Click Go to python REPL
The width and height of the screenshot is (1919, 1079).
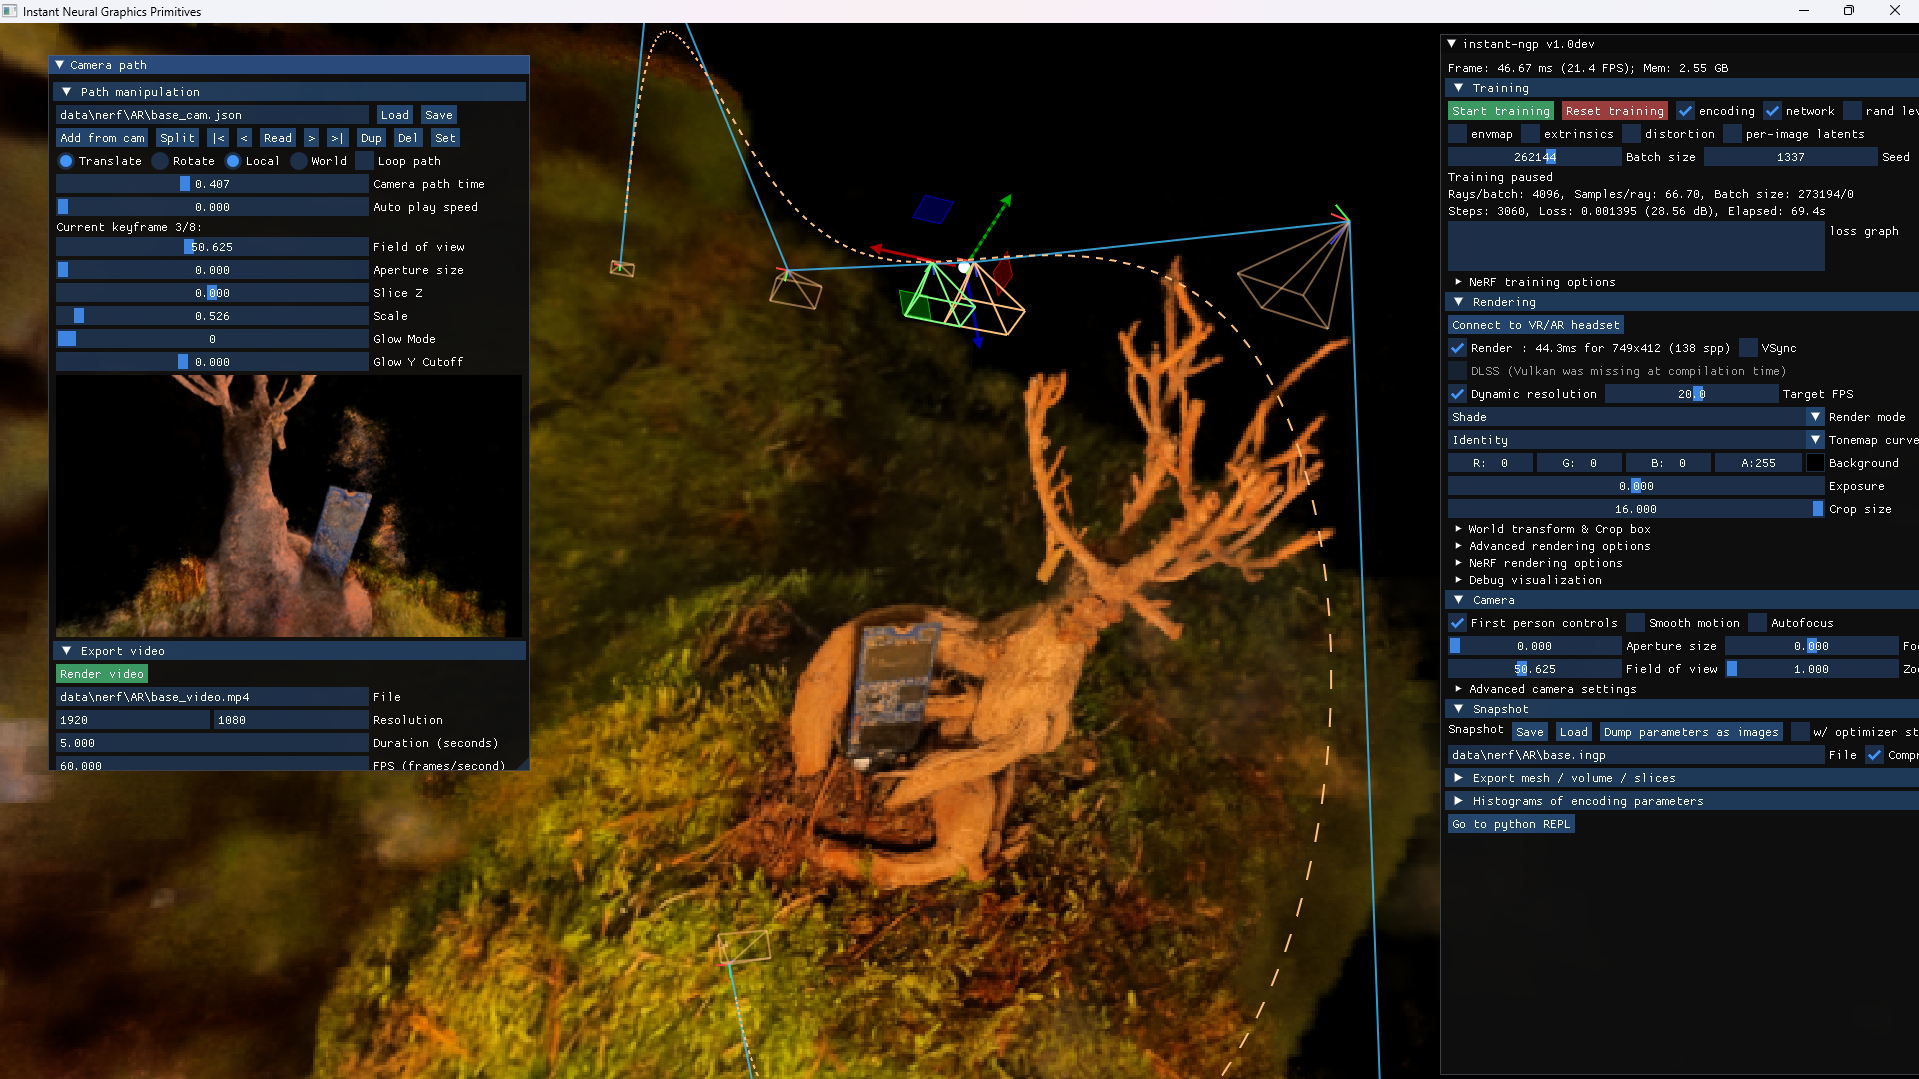coord(1512,824)
